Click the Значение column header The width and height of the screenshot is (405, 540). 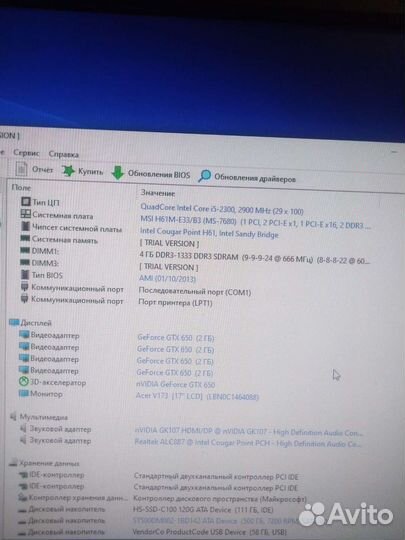pyautogui.click(x=158, y=193)
